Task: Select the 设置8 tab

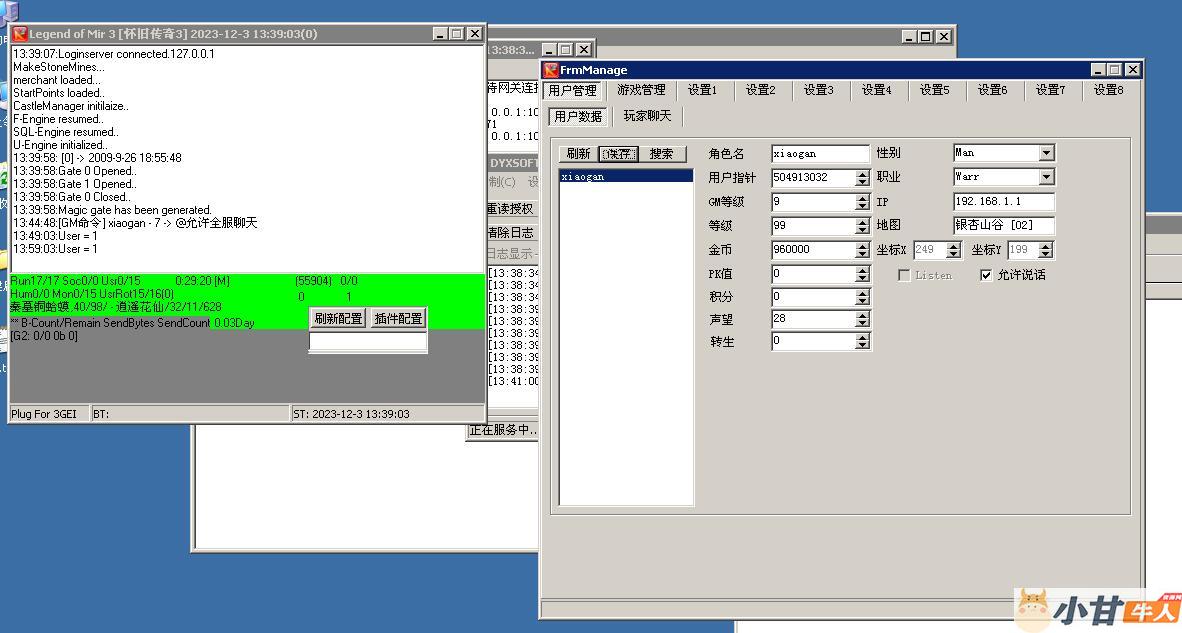Action: click(x=1108, y=90)
